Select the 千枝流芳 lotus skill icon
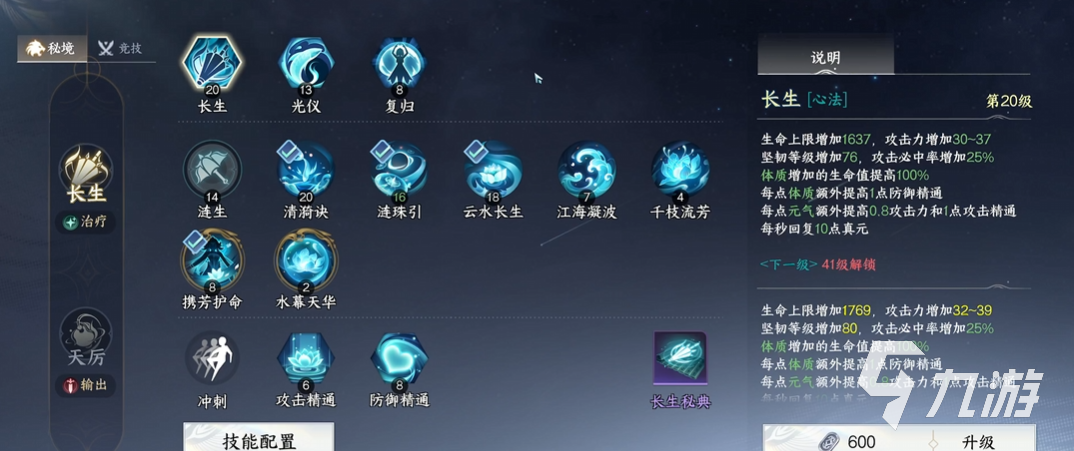1074x451 pixels. 680,171
